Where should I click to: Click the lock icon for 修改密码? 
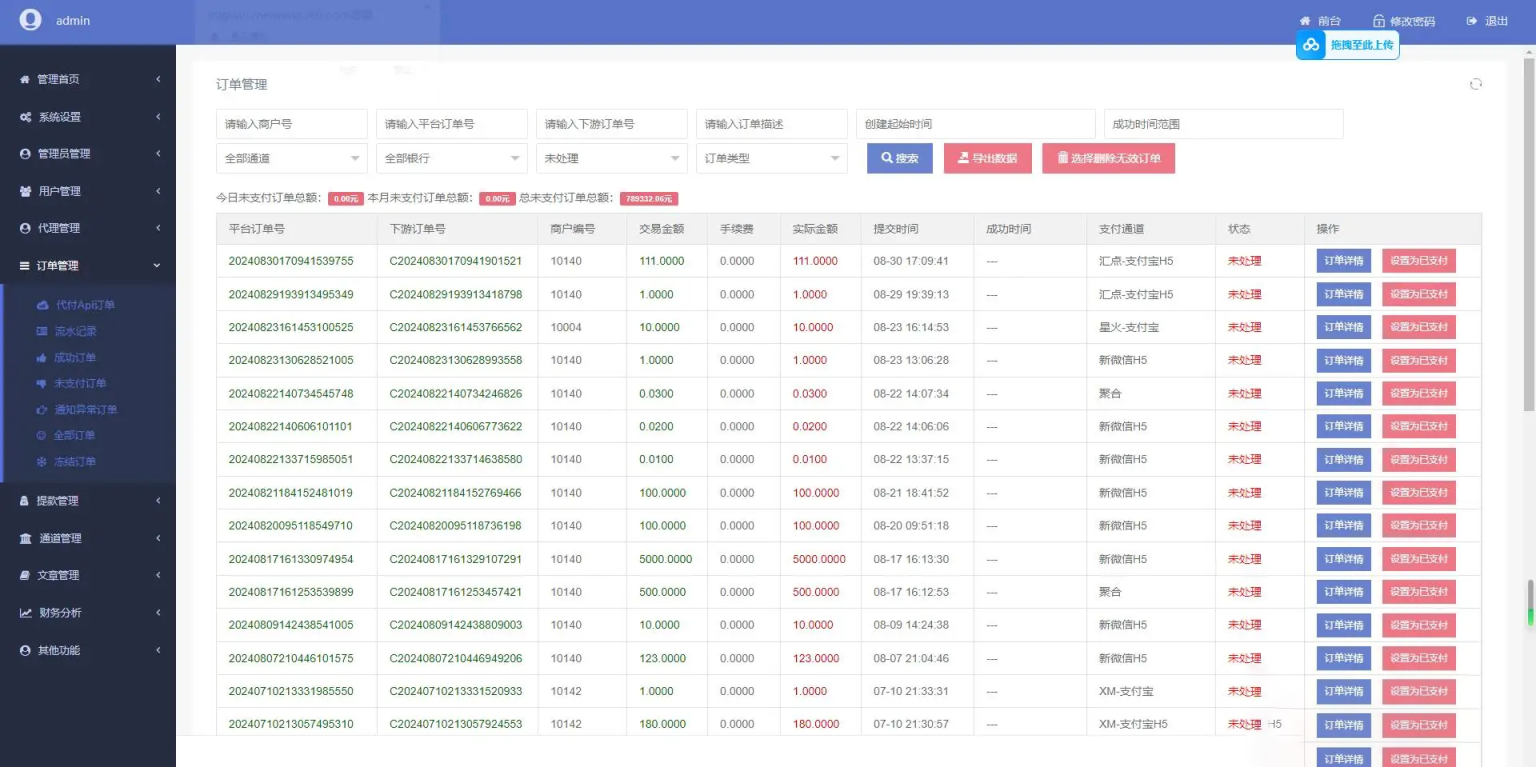point(1379,21)
